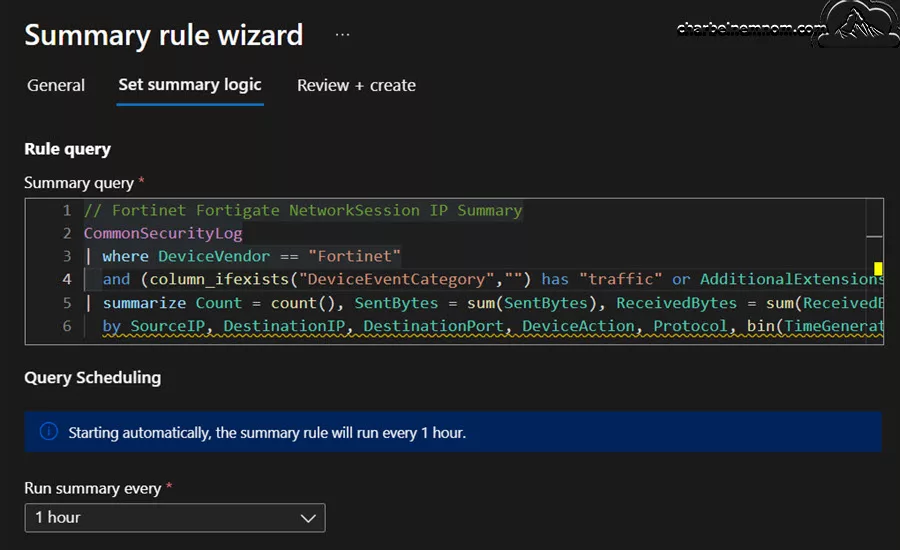This screenshot has width=900, height=550.
Task: Click the info icon in the blue banner
Action: click(49, 431)
